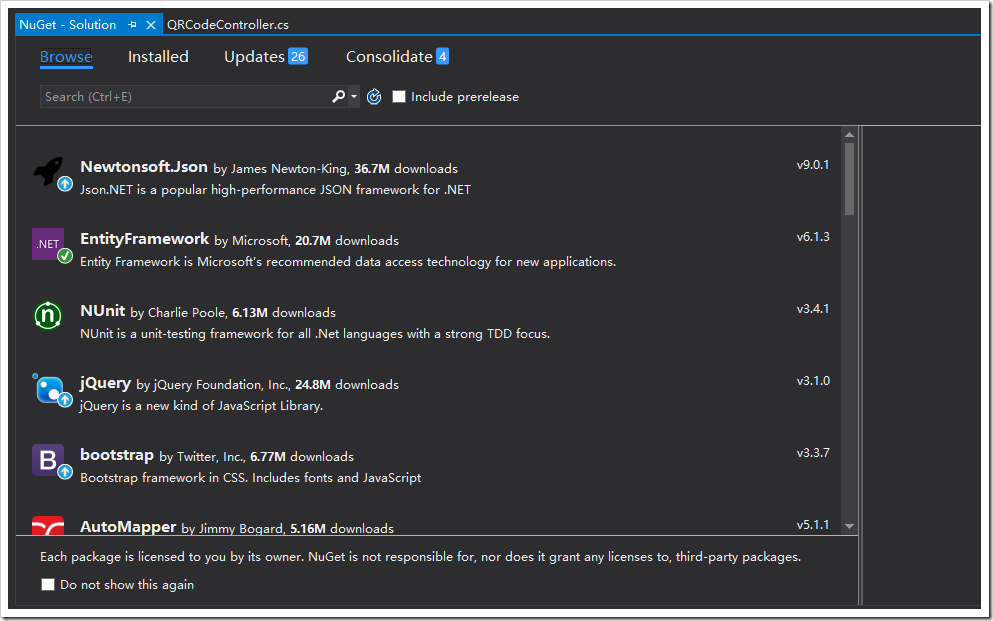Check the Do not show this again box
Screen dimensions: 993x621
click(x=48, y=585)
